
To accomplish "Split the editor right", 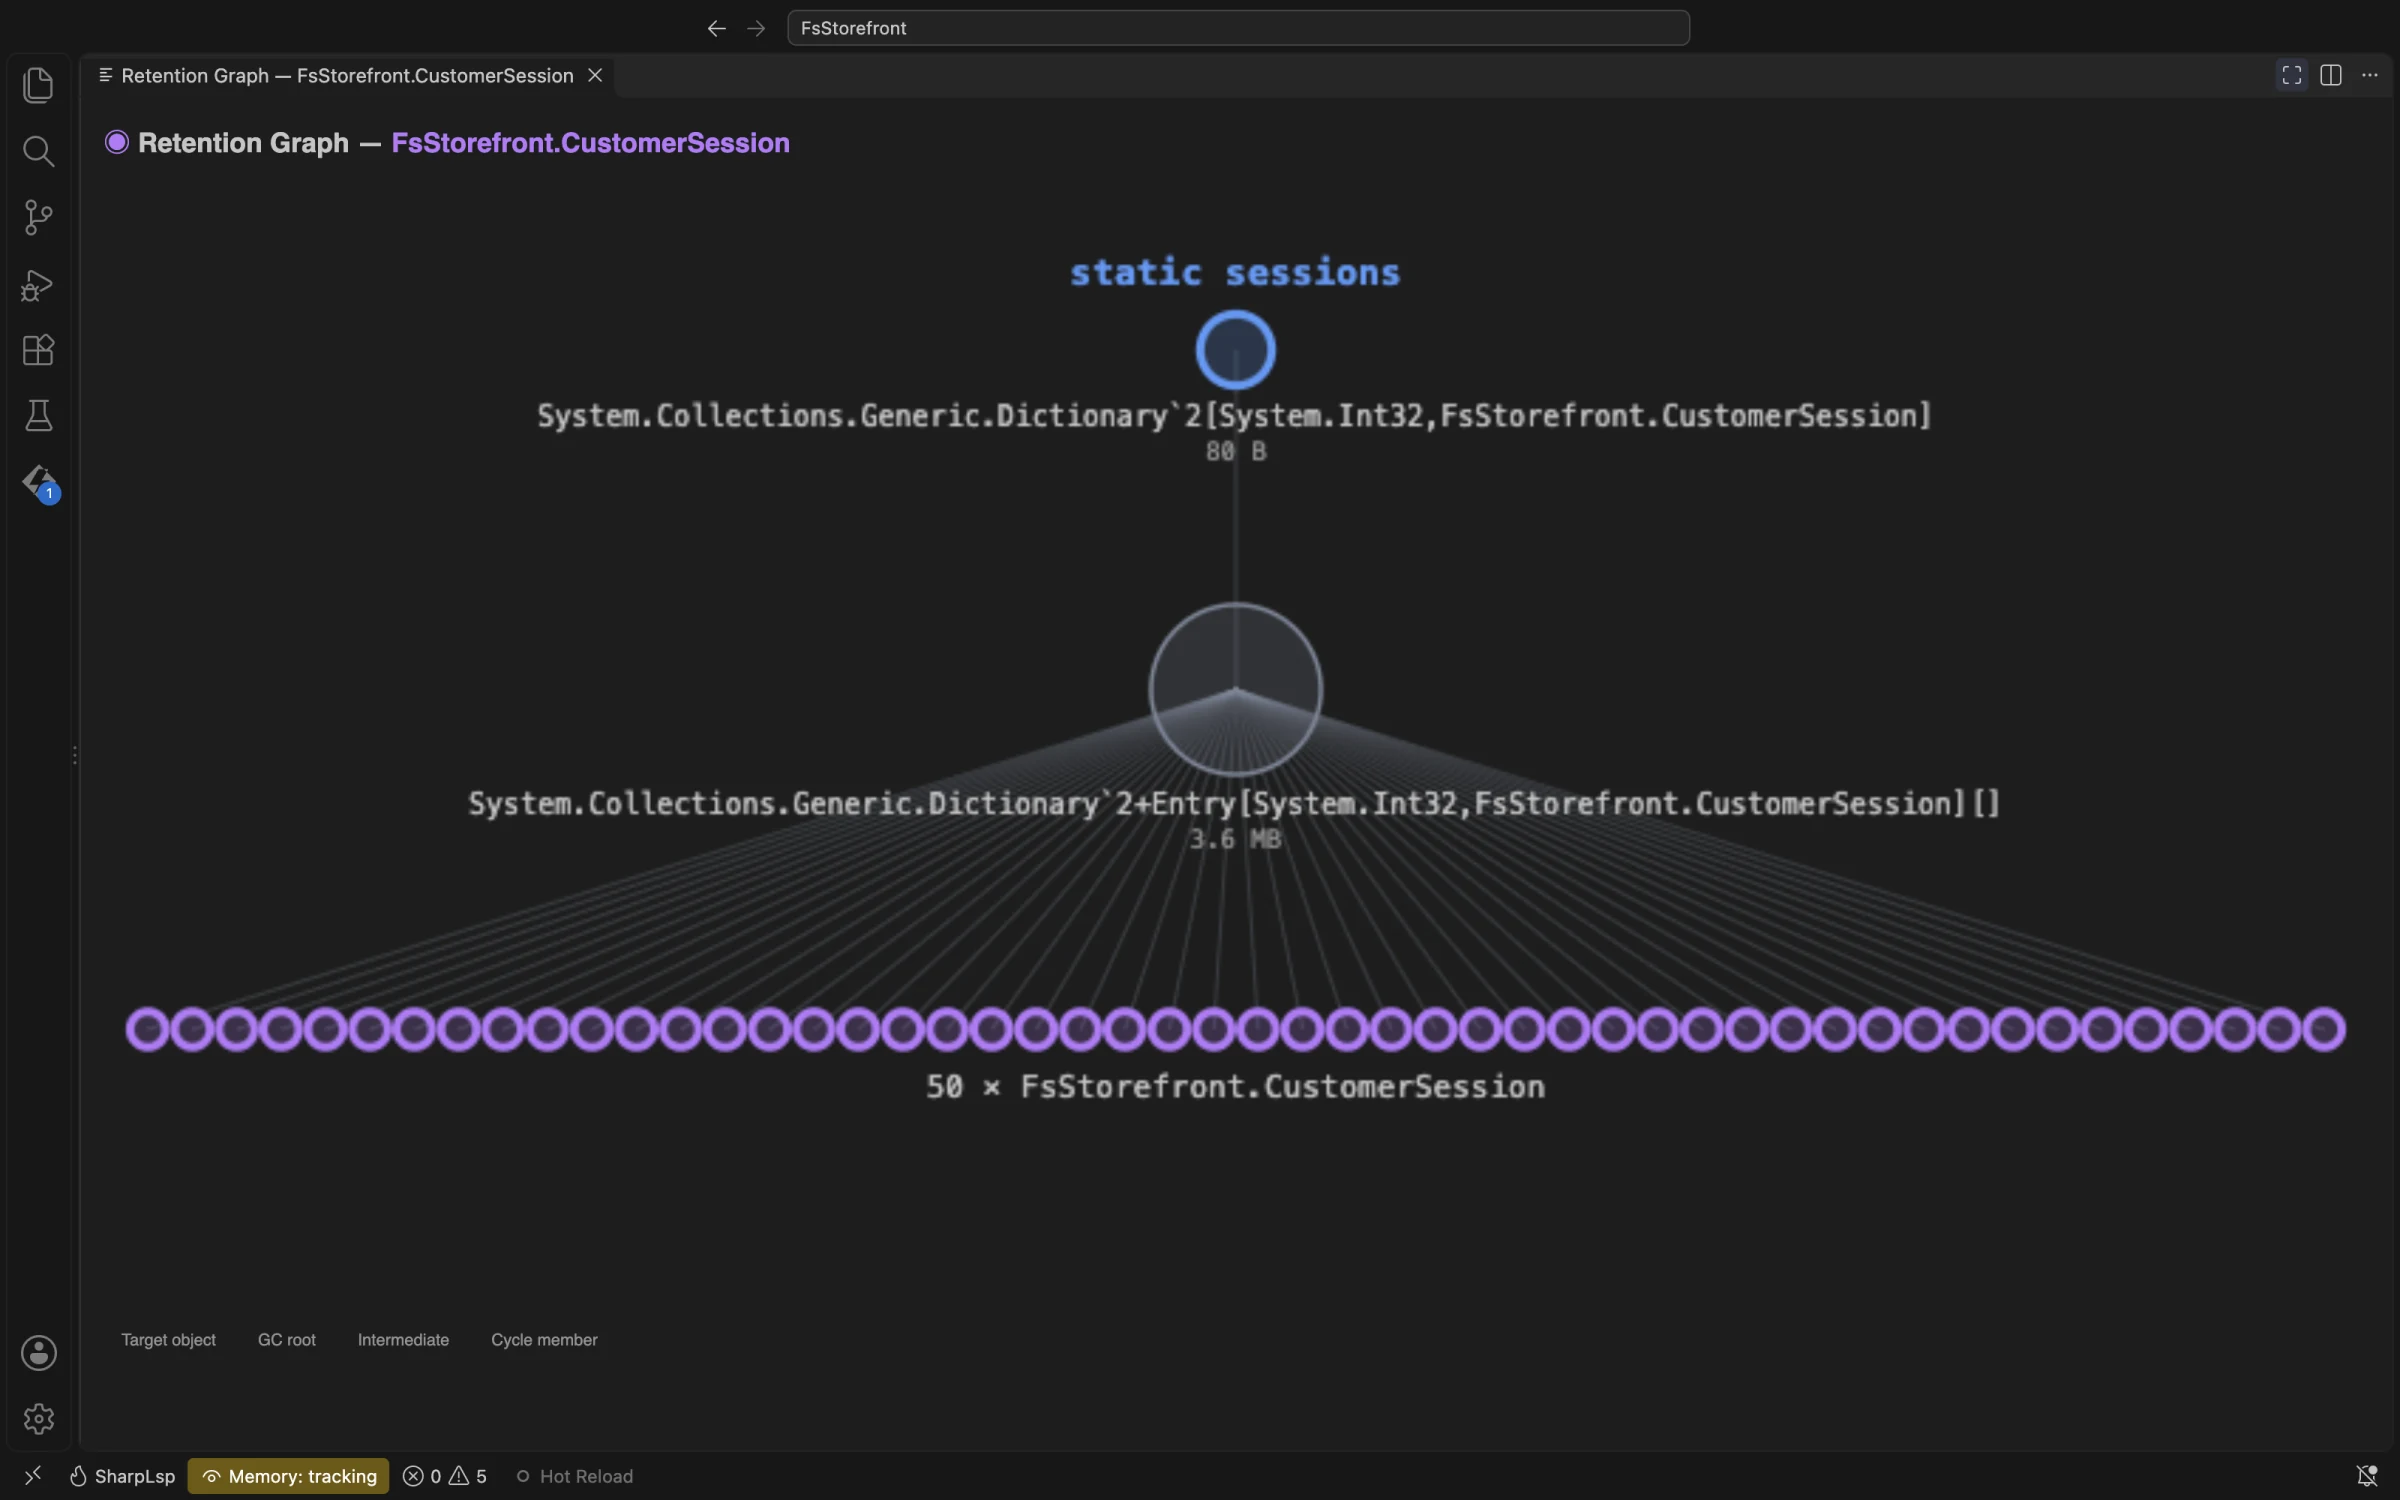I will (x=2331, y=75).
